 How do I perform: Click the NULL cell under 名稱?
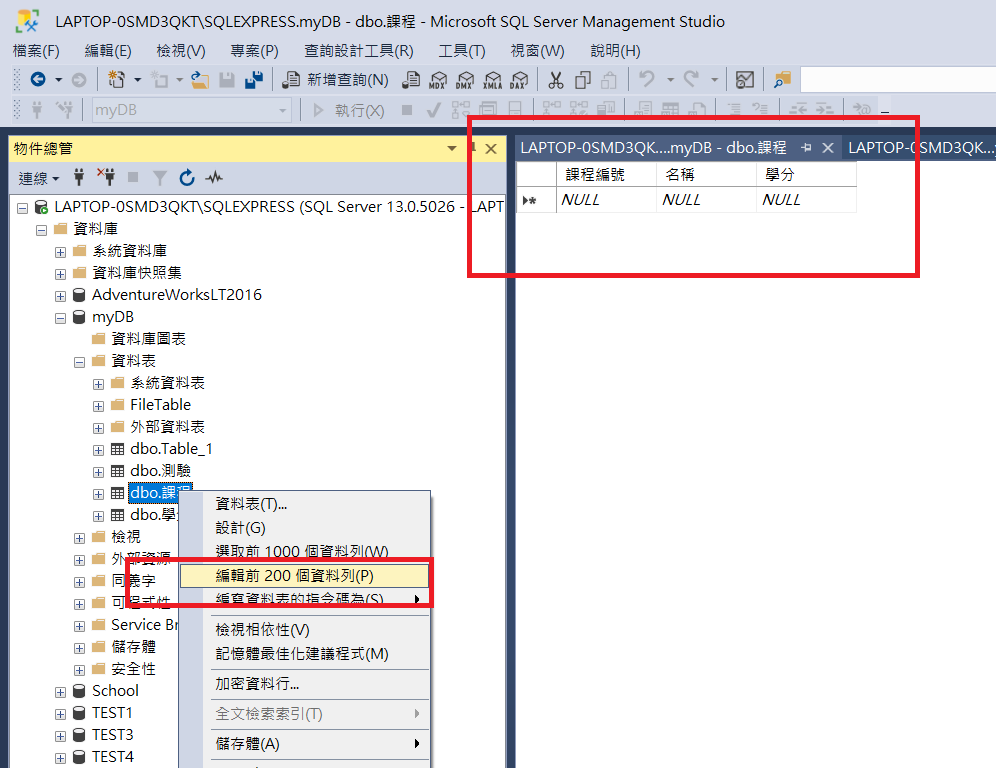(706, 200)
